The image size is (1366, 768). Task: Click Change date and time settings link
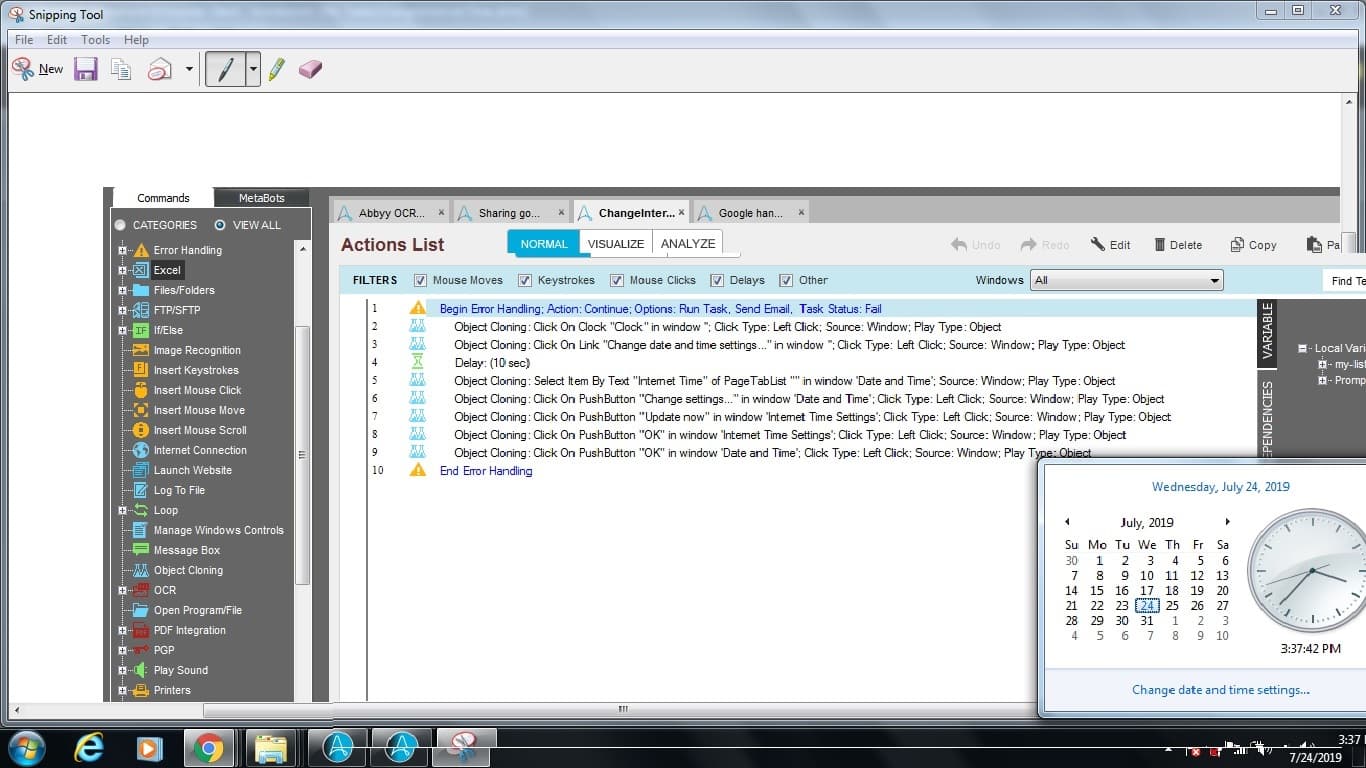pyautogui.click(x=1220, y=689)
